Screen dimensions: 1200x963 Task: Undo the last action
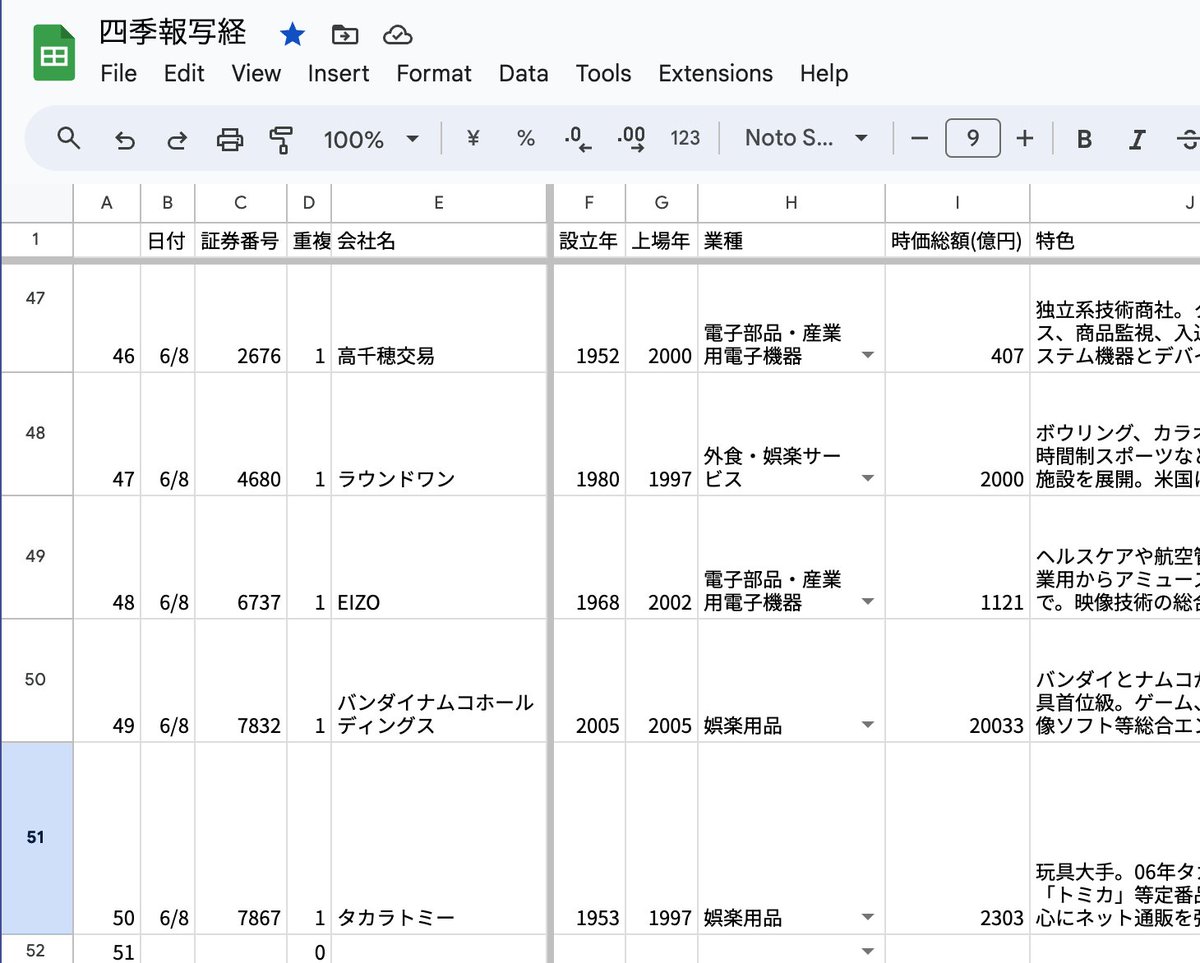124,138
